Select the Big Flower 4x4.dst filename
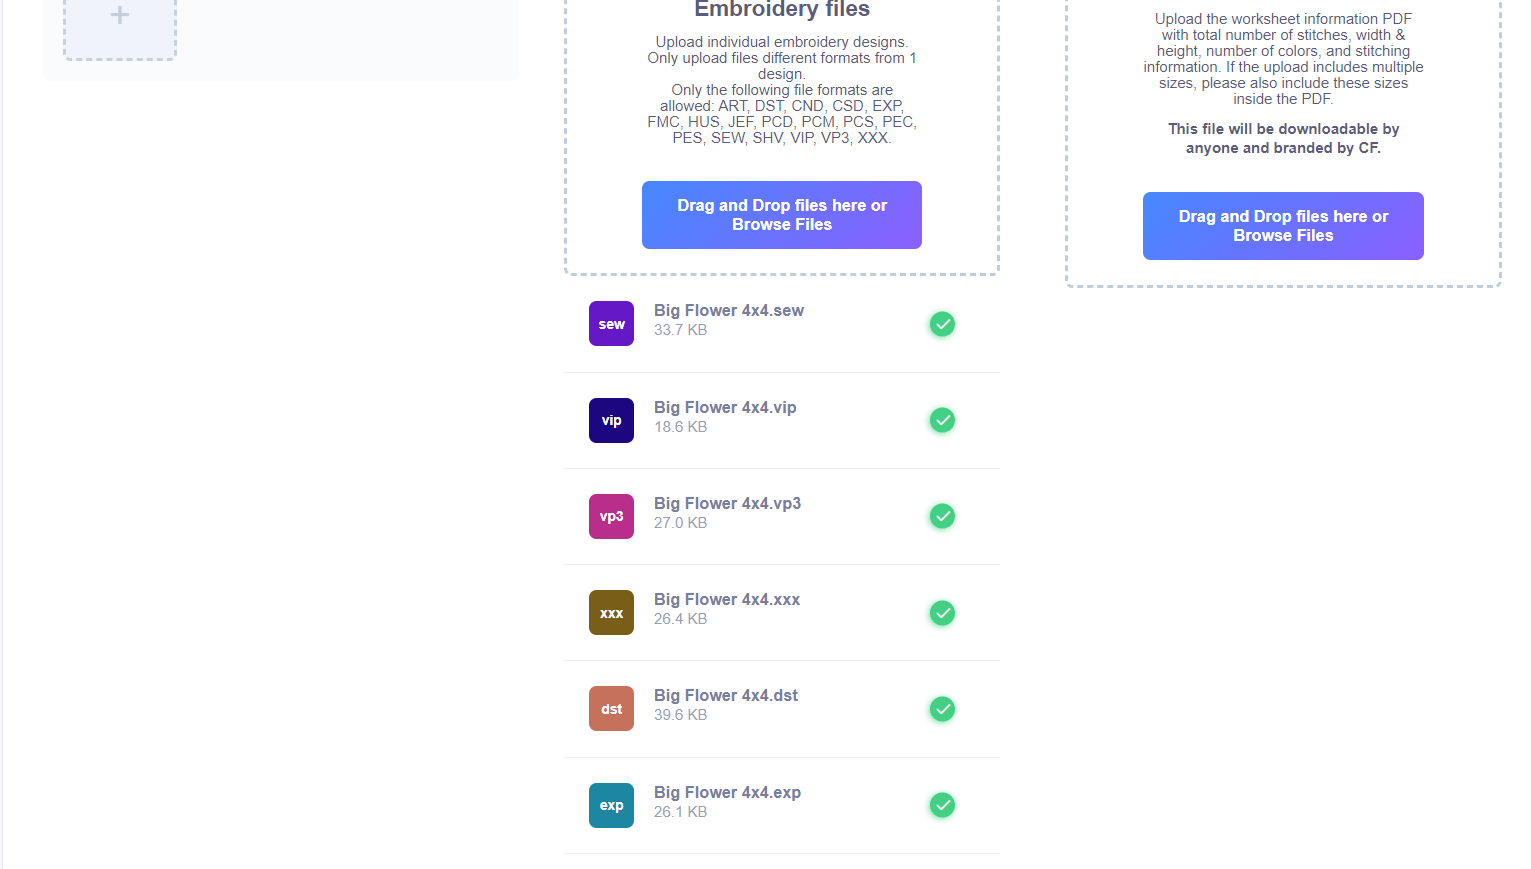The image size is (1531, 869). [x=726, y=696]
